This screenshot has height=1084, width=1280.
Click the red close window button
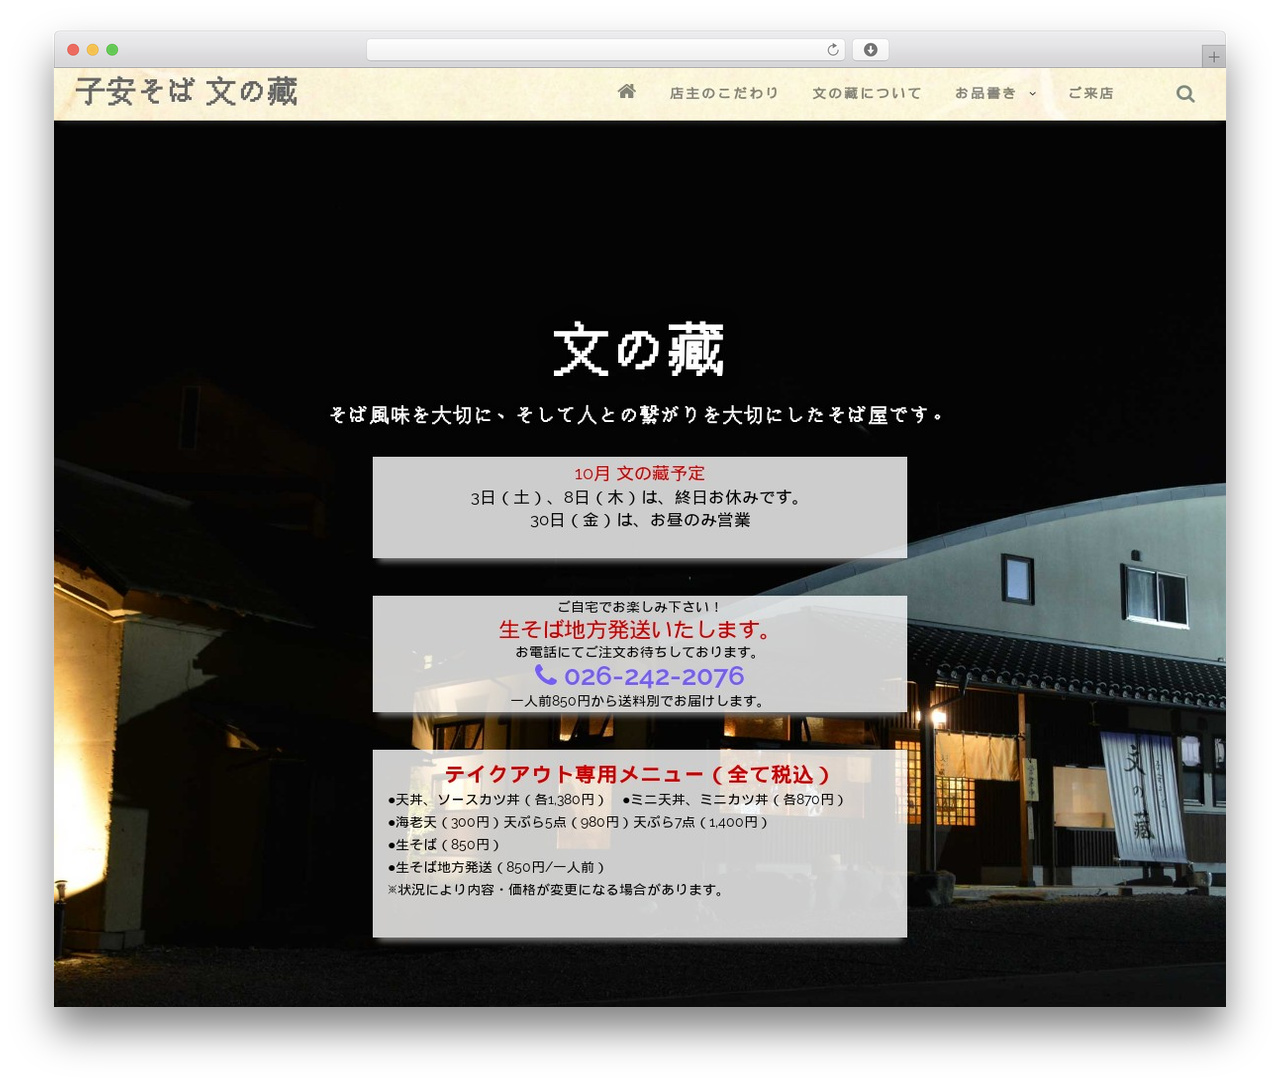click(x=73, y=50)
